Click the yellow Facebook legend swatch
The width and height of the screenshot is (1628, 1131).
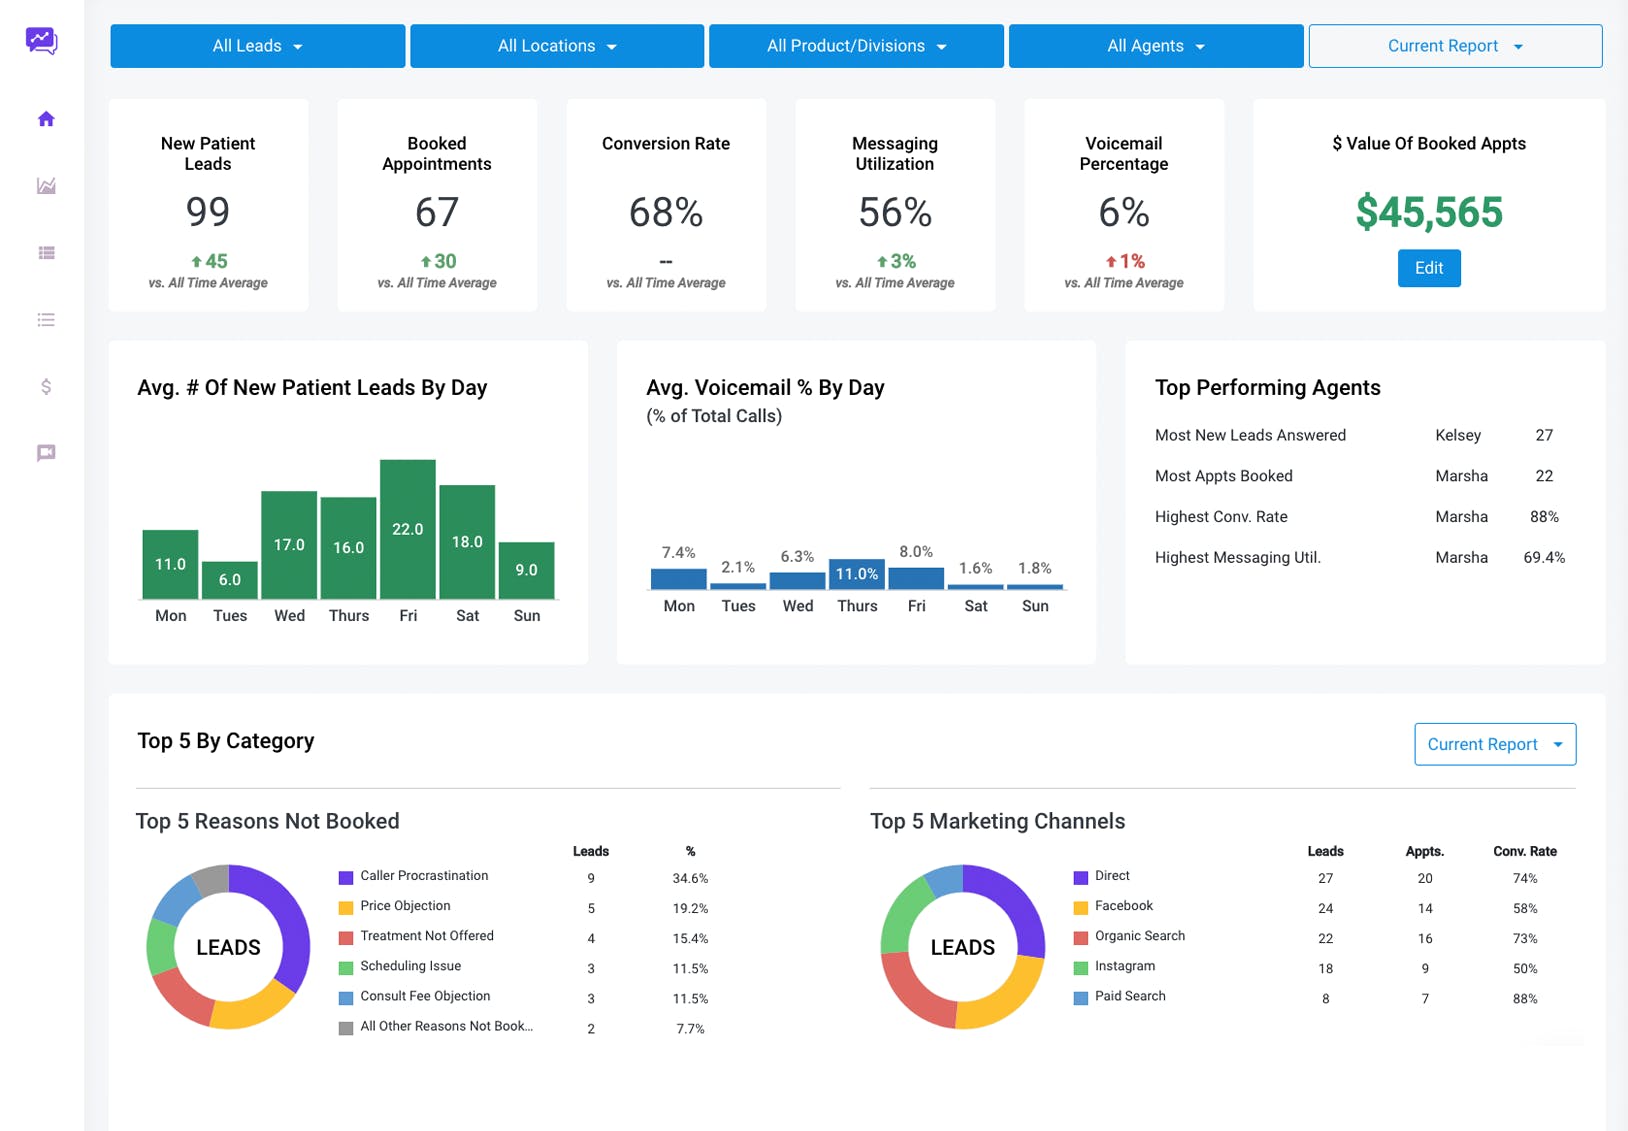(1080, 908)
